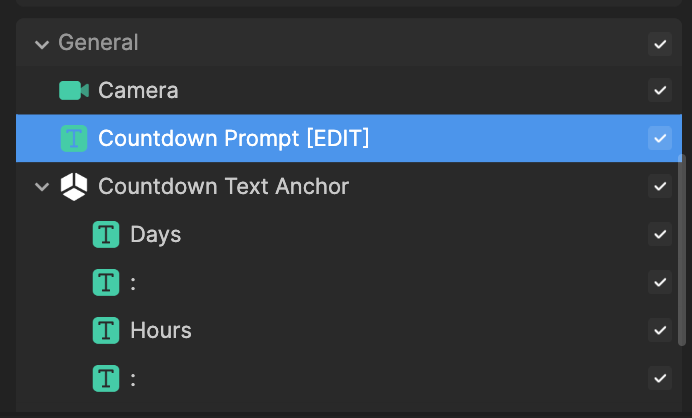Click the text icon of the first colon layer

click(x=106, y=282)
